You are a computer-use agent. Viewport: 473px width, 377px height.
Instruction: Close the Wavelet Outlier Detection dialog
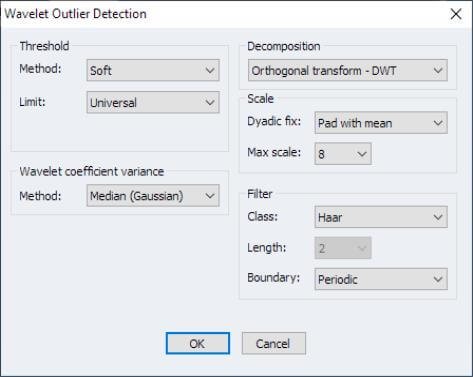pos(456,14)
